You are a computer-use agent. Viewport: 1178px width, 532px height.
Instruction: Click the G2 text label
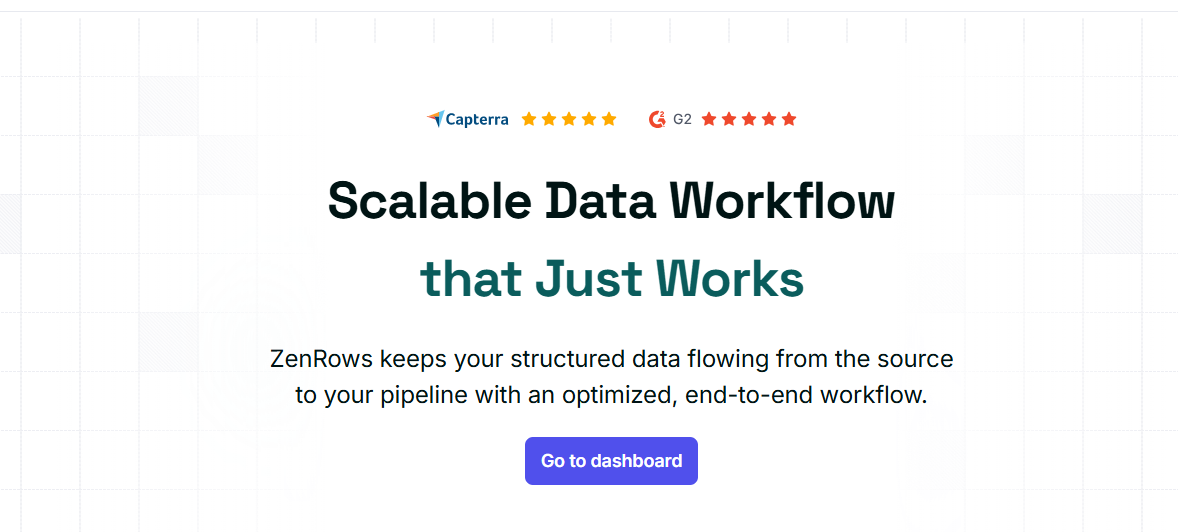click(x=682, y=119)
